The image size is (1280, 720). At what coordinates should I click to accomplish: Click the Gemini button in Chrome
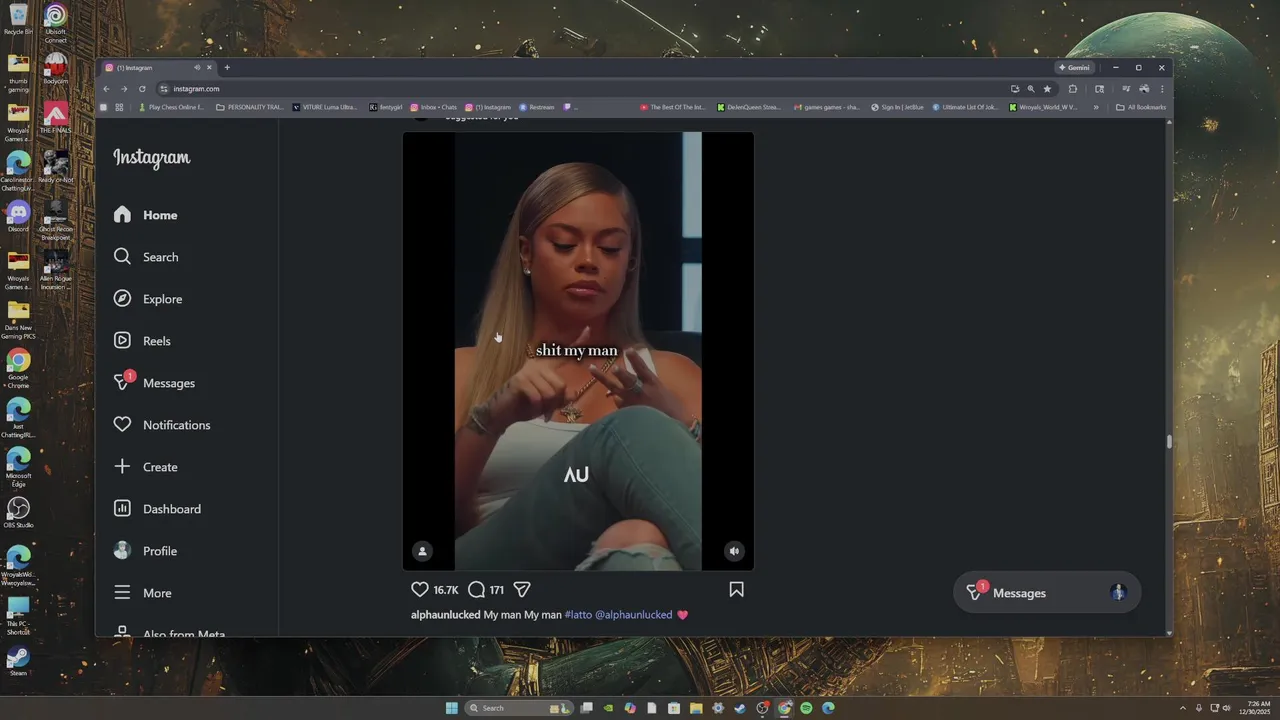click(x=1074, y=68)
